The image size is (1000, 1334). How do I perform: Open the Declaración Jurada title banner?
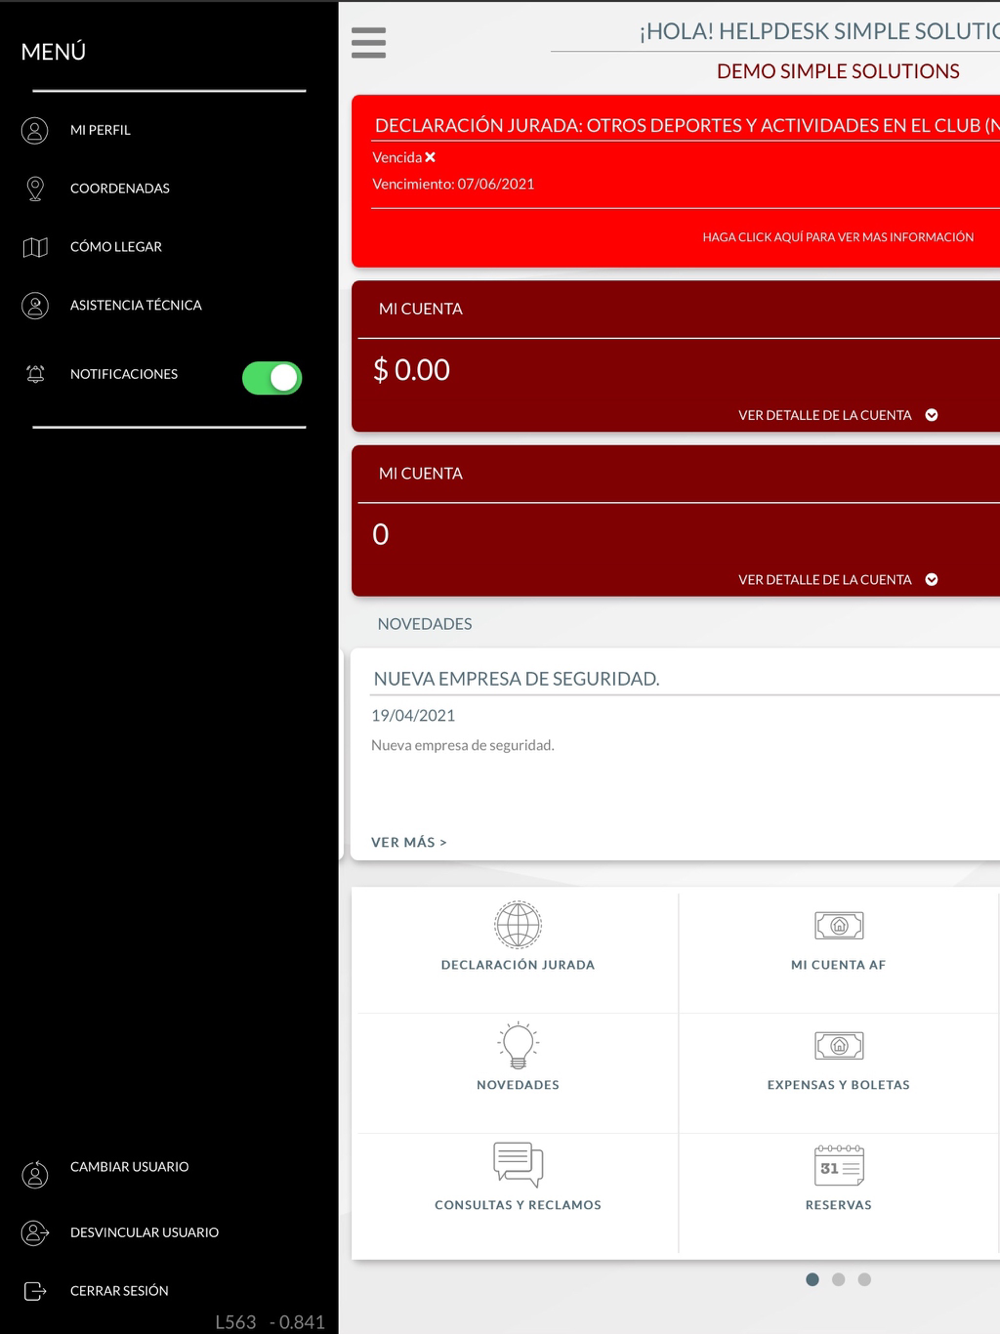point(686,125)
